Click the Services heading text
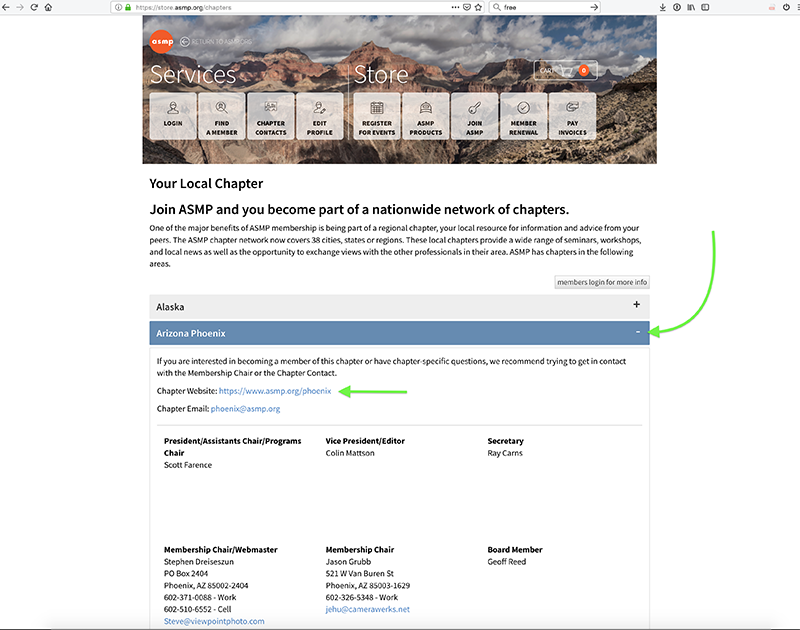This screenshot has width=800, height=630. 193,75
